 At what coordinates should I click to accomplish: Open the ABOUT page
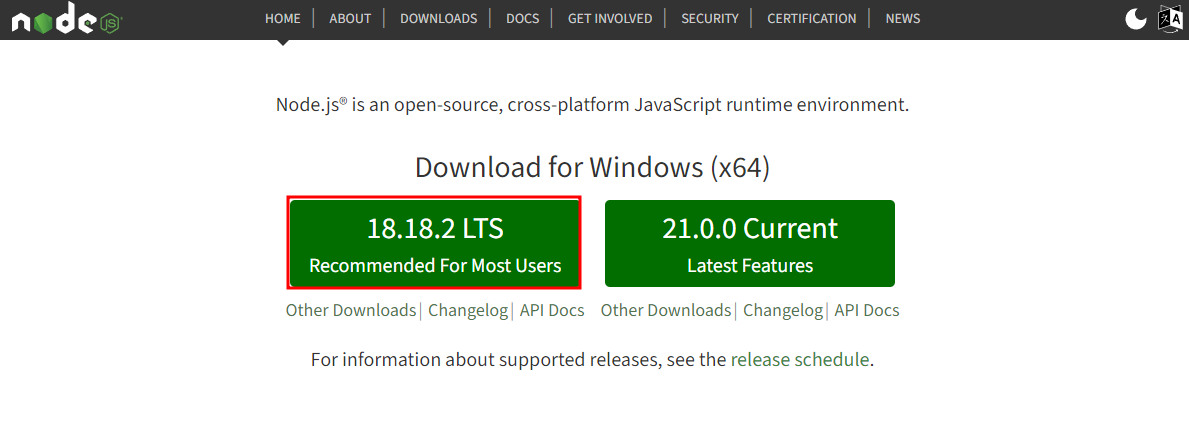coord(349,19)
